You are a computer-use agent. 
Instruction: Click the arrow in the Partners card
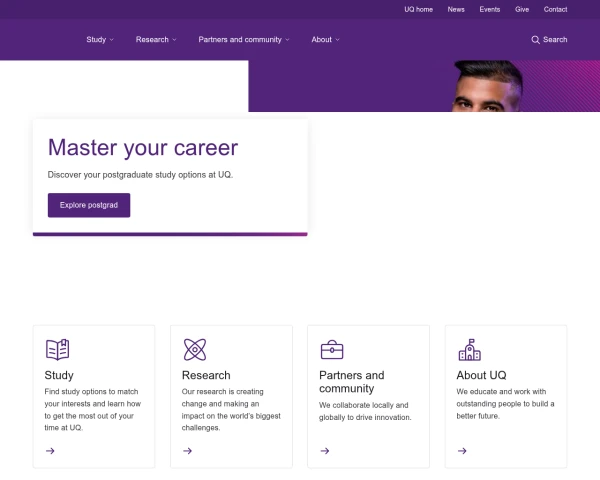(x=324, y=451)
